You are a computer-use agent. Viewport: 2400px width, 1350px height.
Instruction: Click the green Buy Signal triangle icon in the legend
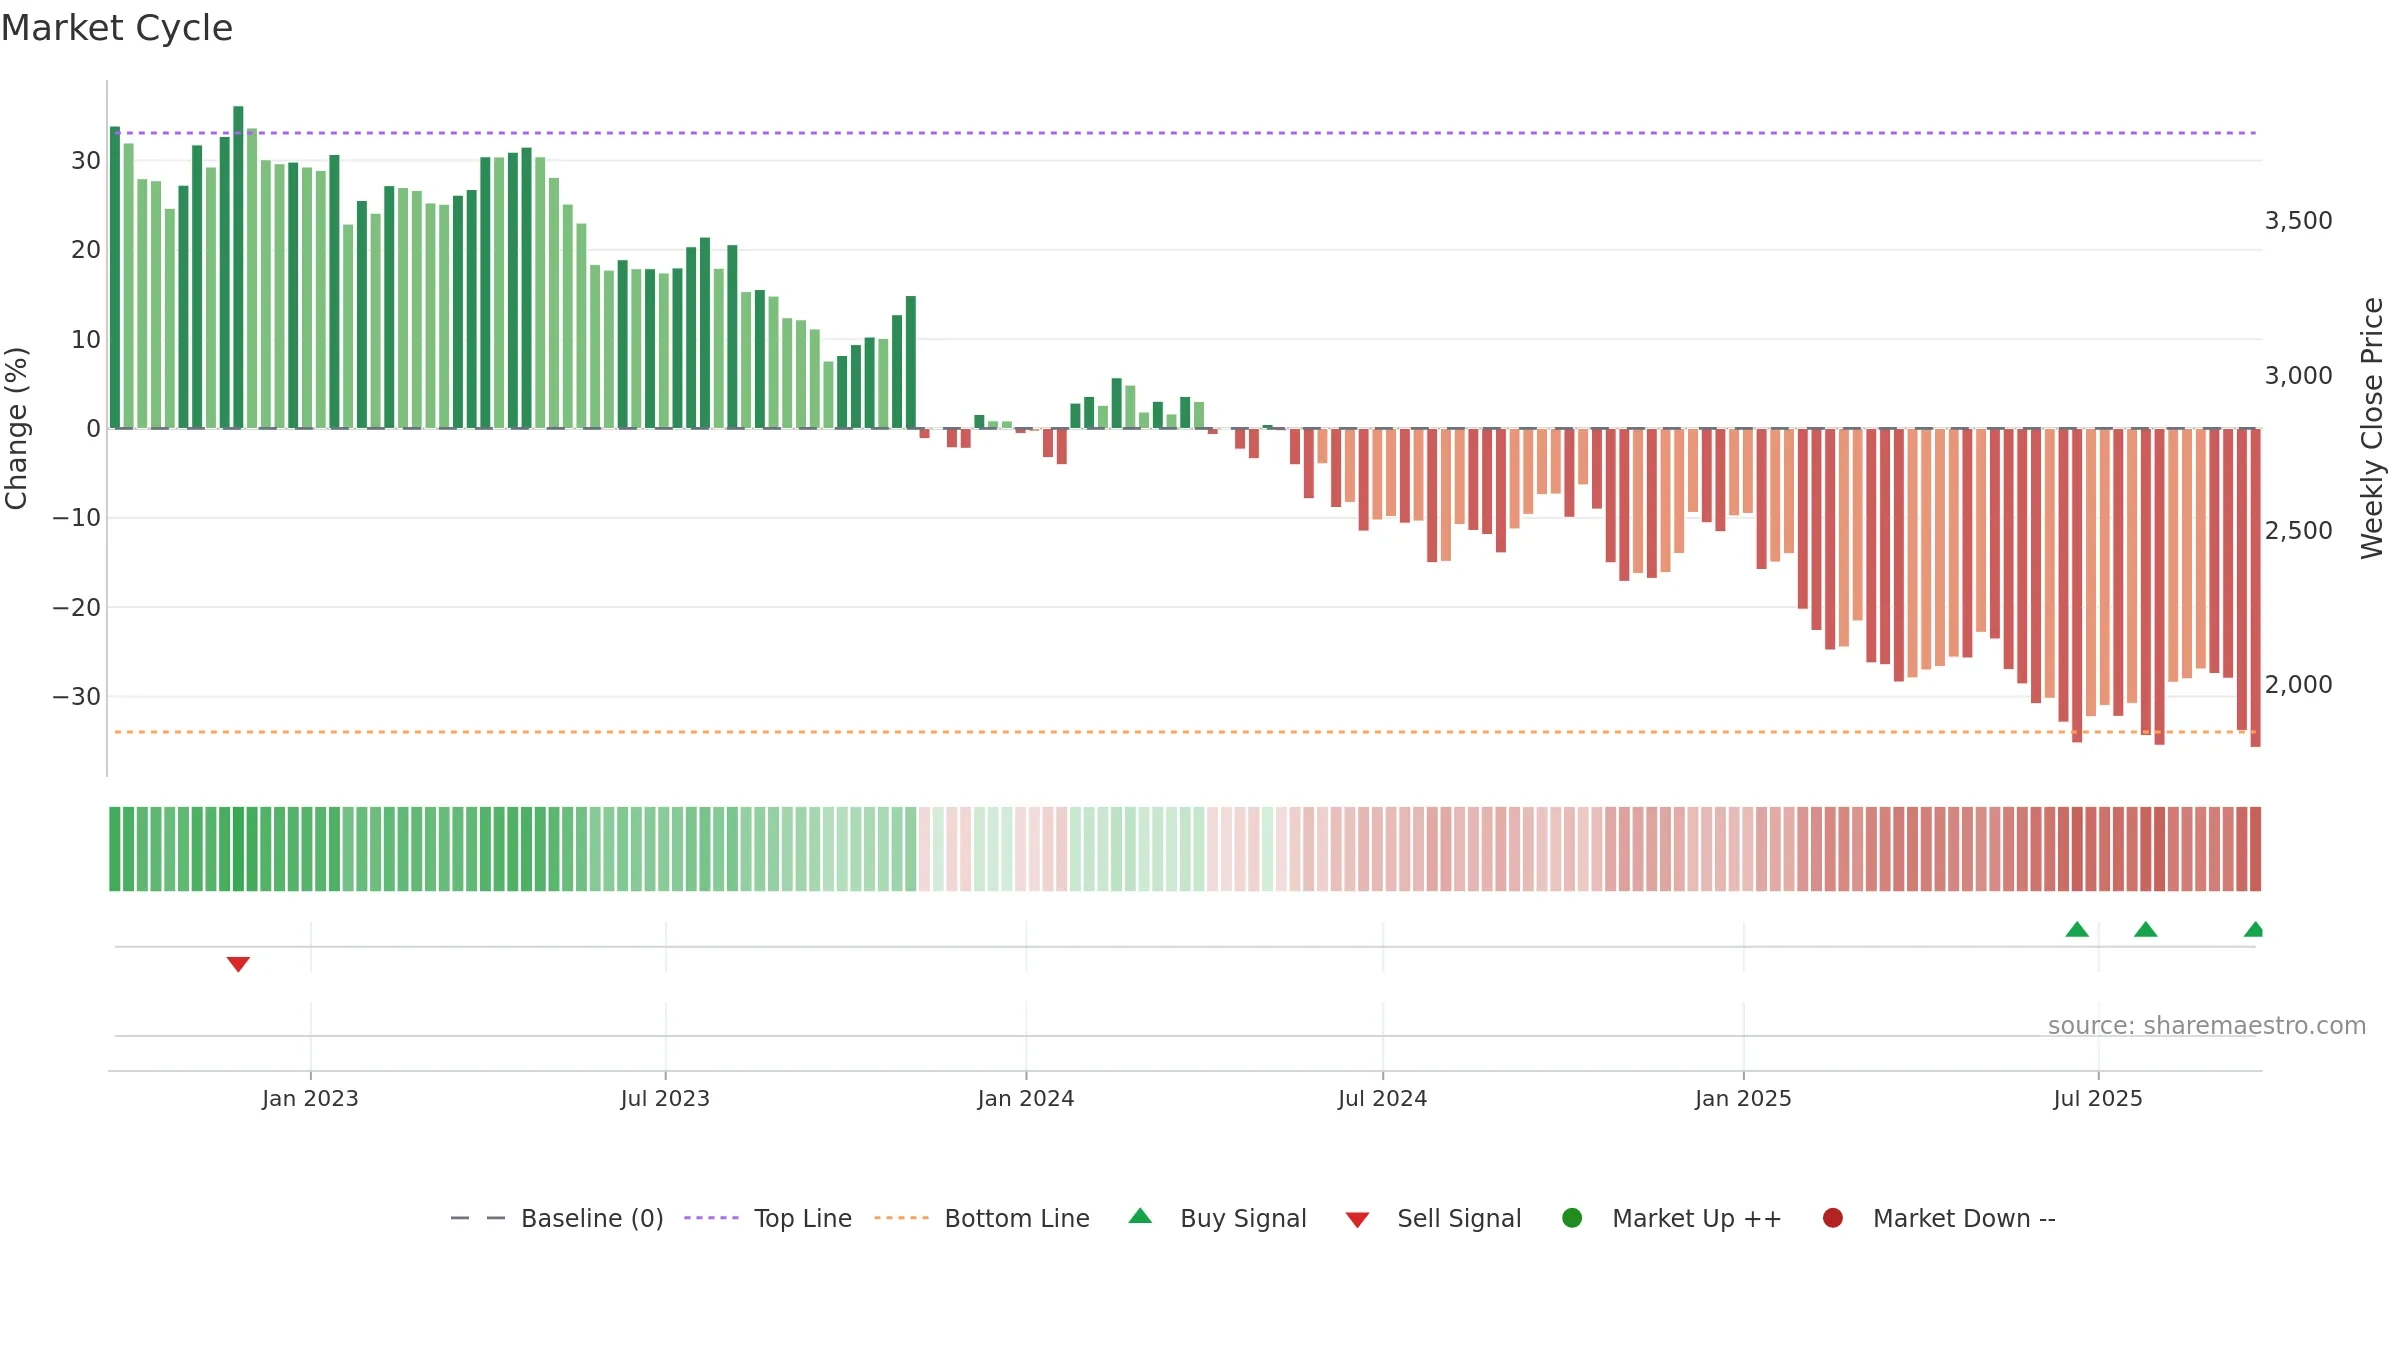point(1140,1216)
